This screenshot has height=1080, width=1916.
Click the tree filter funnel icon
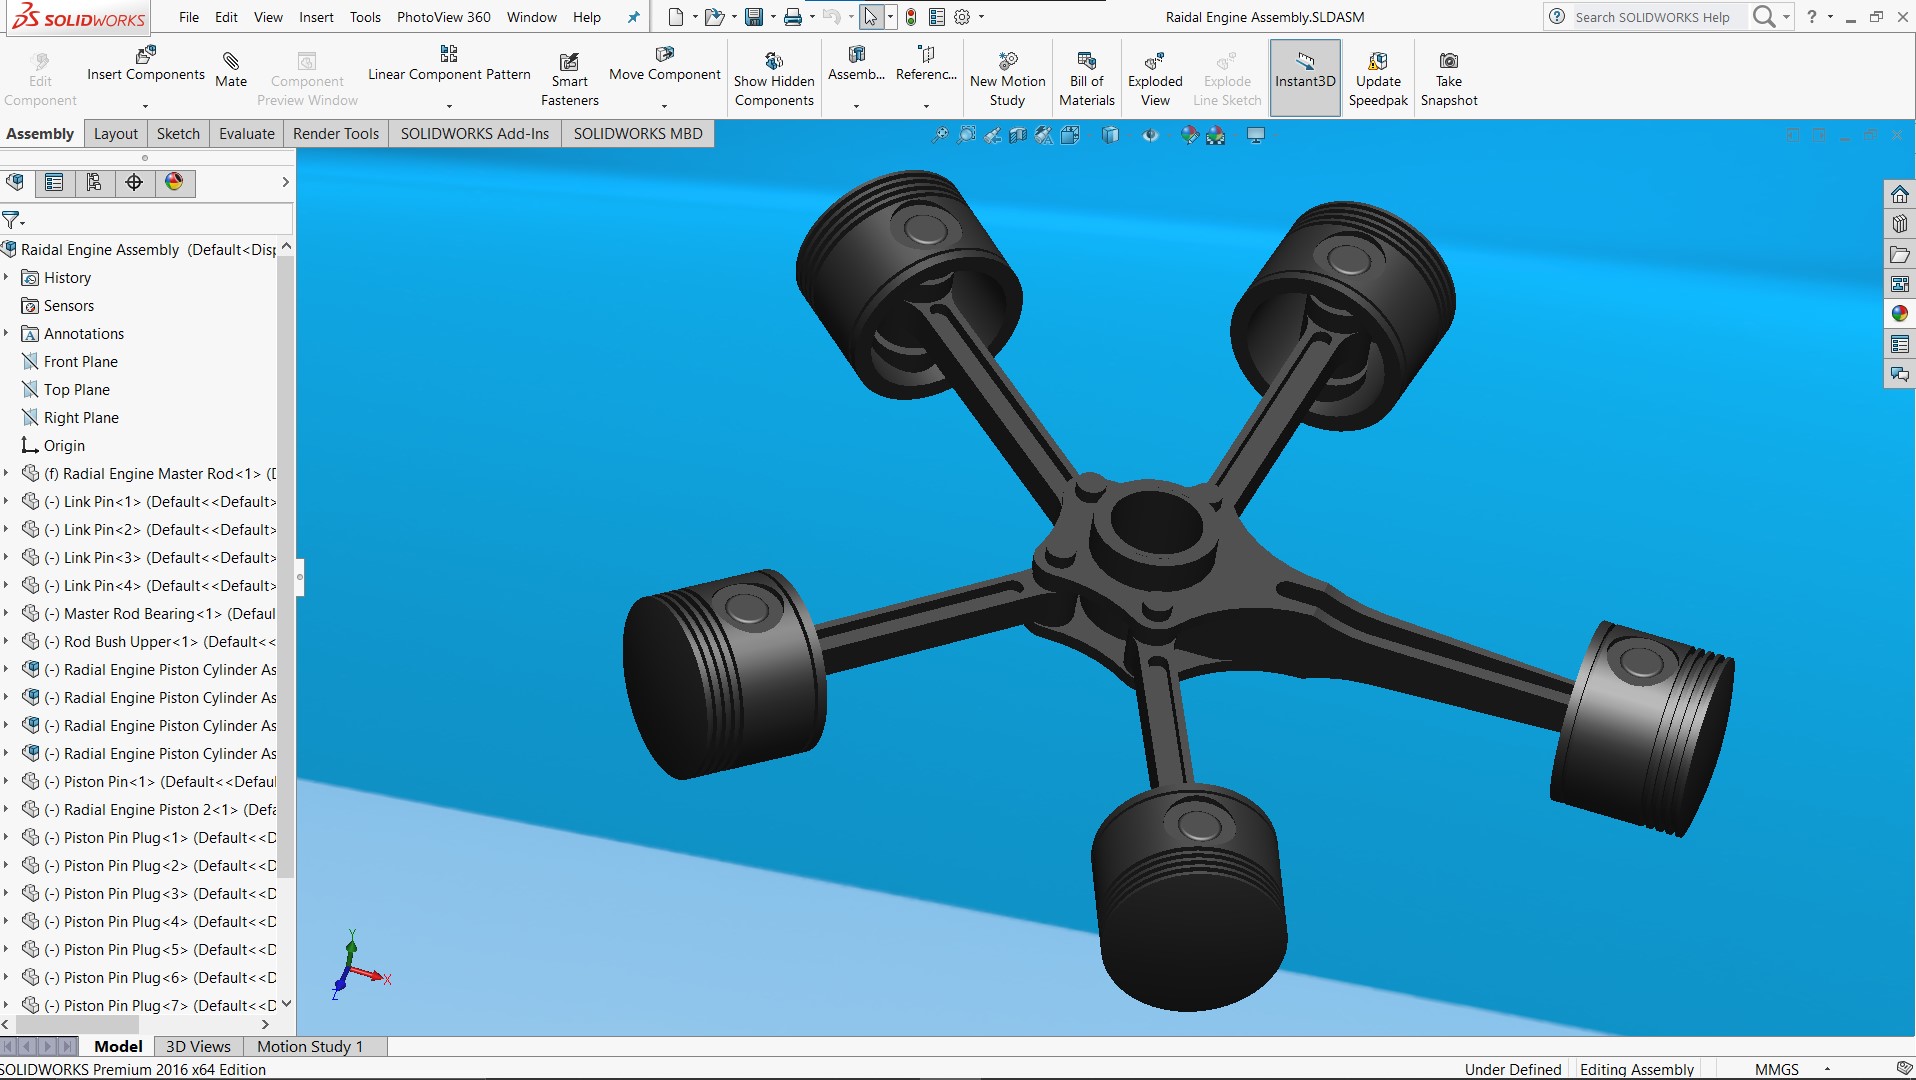[12, 219]
